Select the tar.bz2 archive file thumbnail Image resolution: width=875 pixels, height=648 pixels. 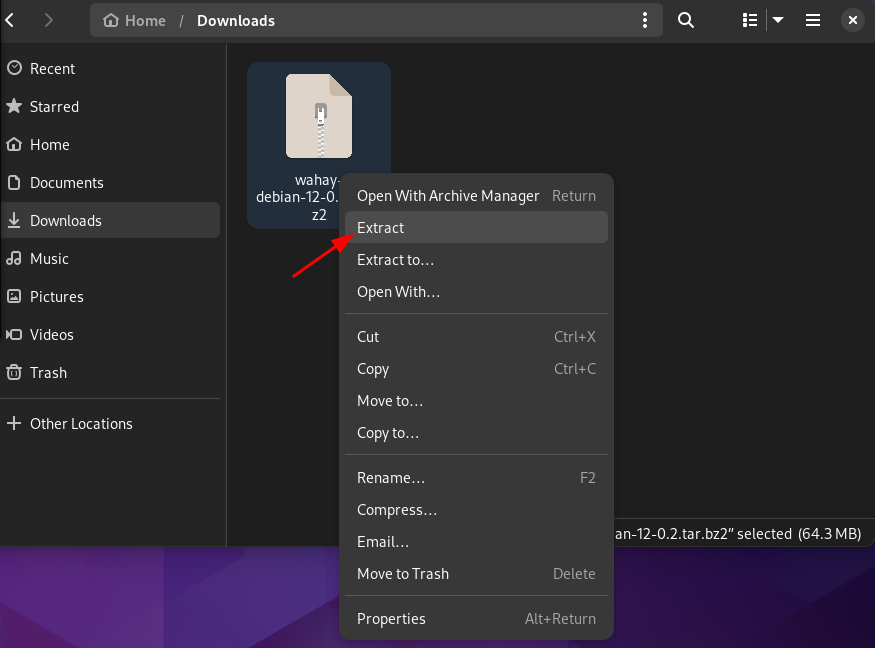click(318, 116)
